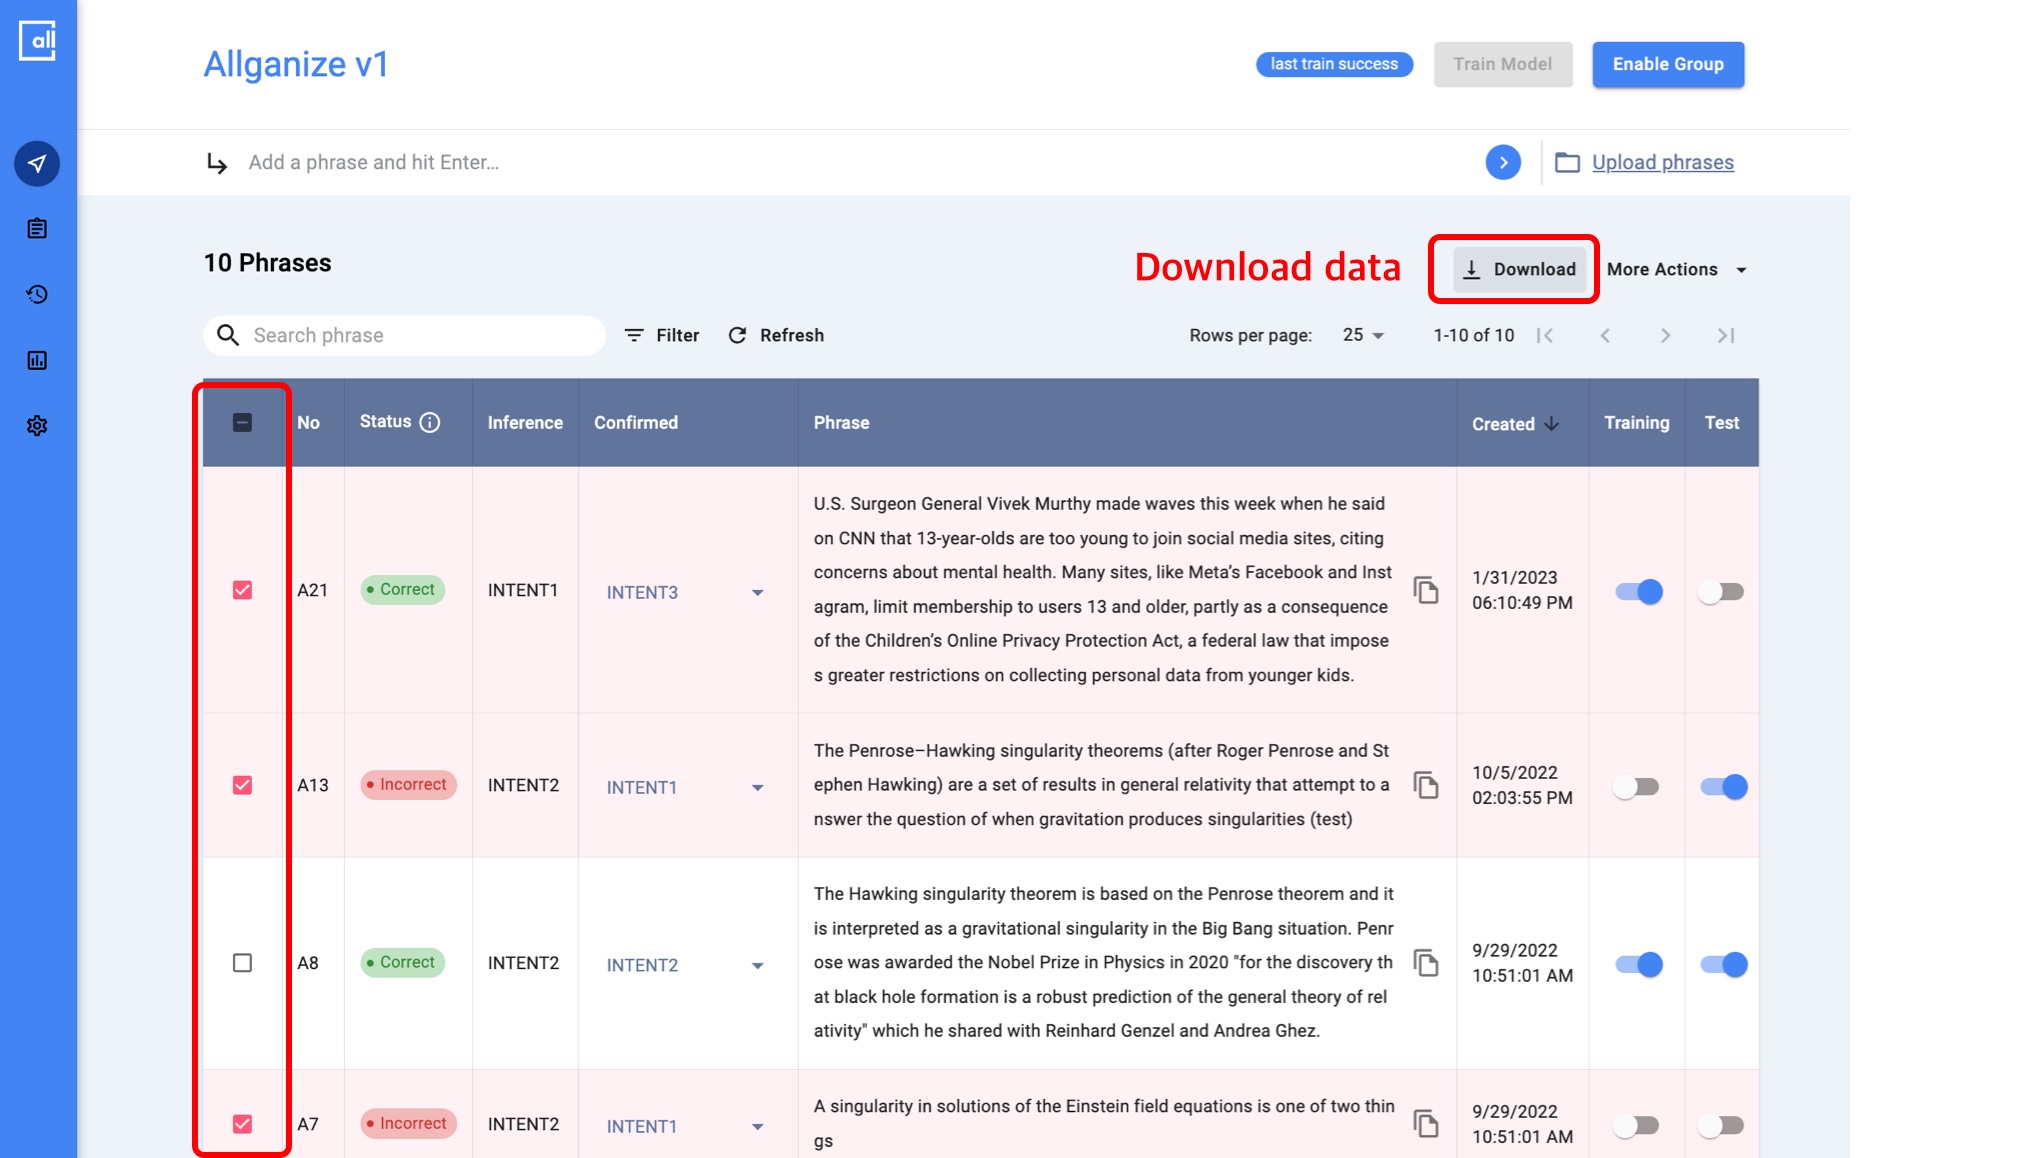Turn off Test toggle for row A8
Image resolution: width=2032 pixels, height=1158 pixels.
click(x=1723, y=965)
